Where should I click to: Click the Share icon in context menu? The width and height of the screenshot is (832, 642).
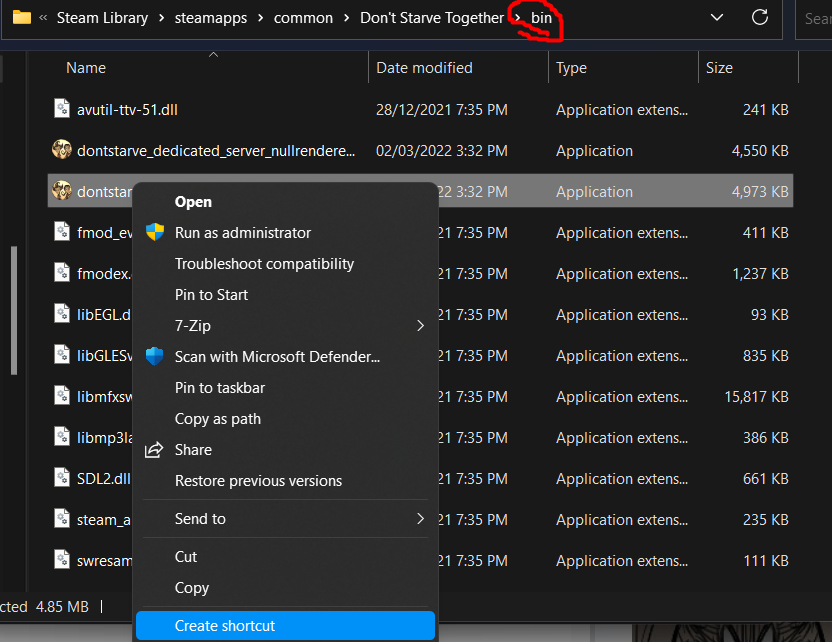coord(154,450)
